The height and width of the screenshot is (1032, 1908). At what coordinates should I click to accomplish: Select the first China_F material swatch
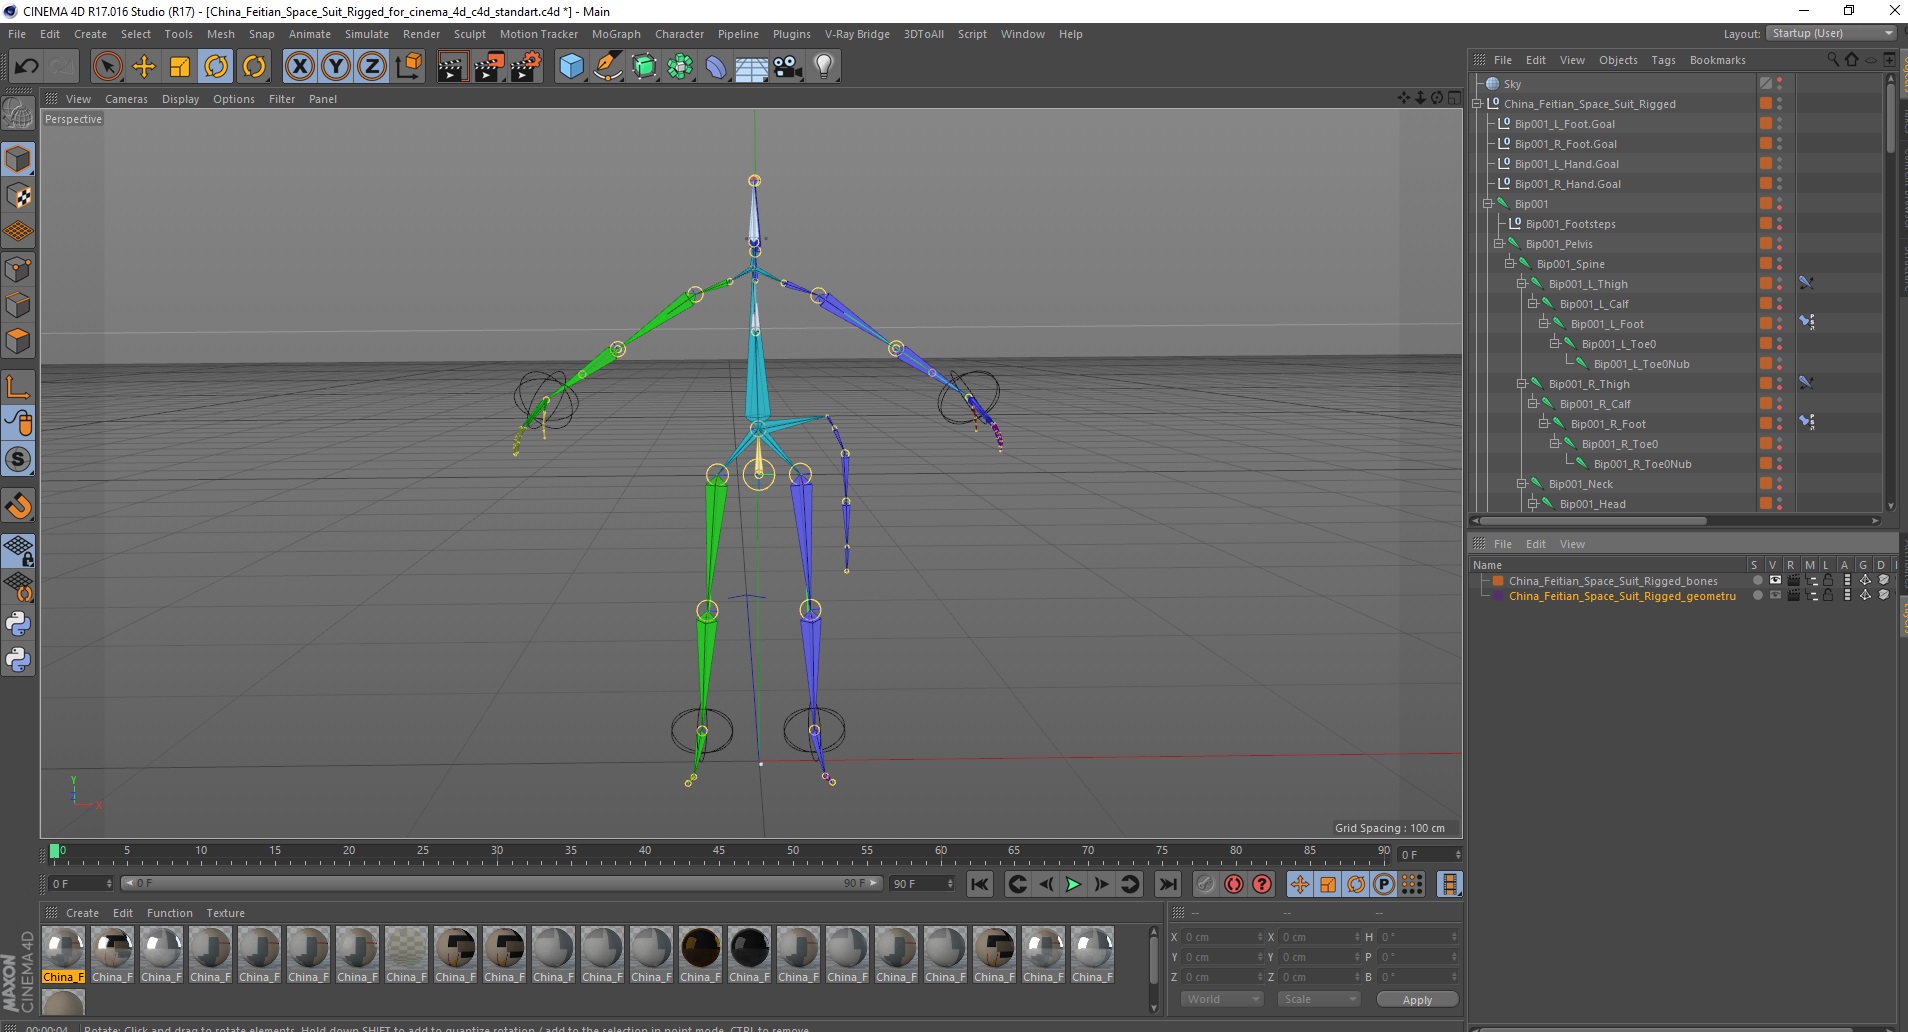[x=63, y=954]
